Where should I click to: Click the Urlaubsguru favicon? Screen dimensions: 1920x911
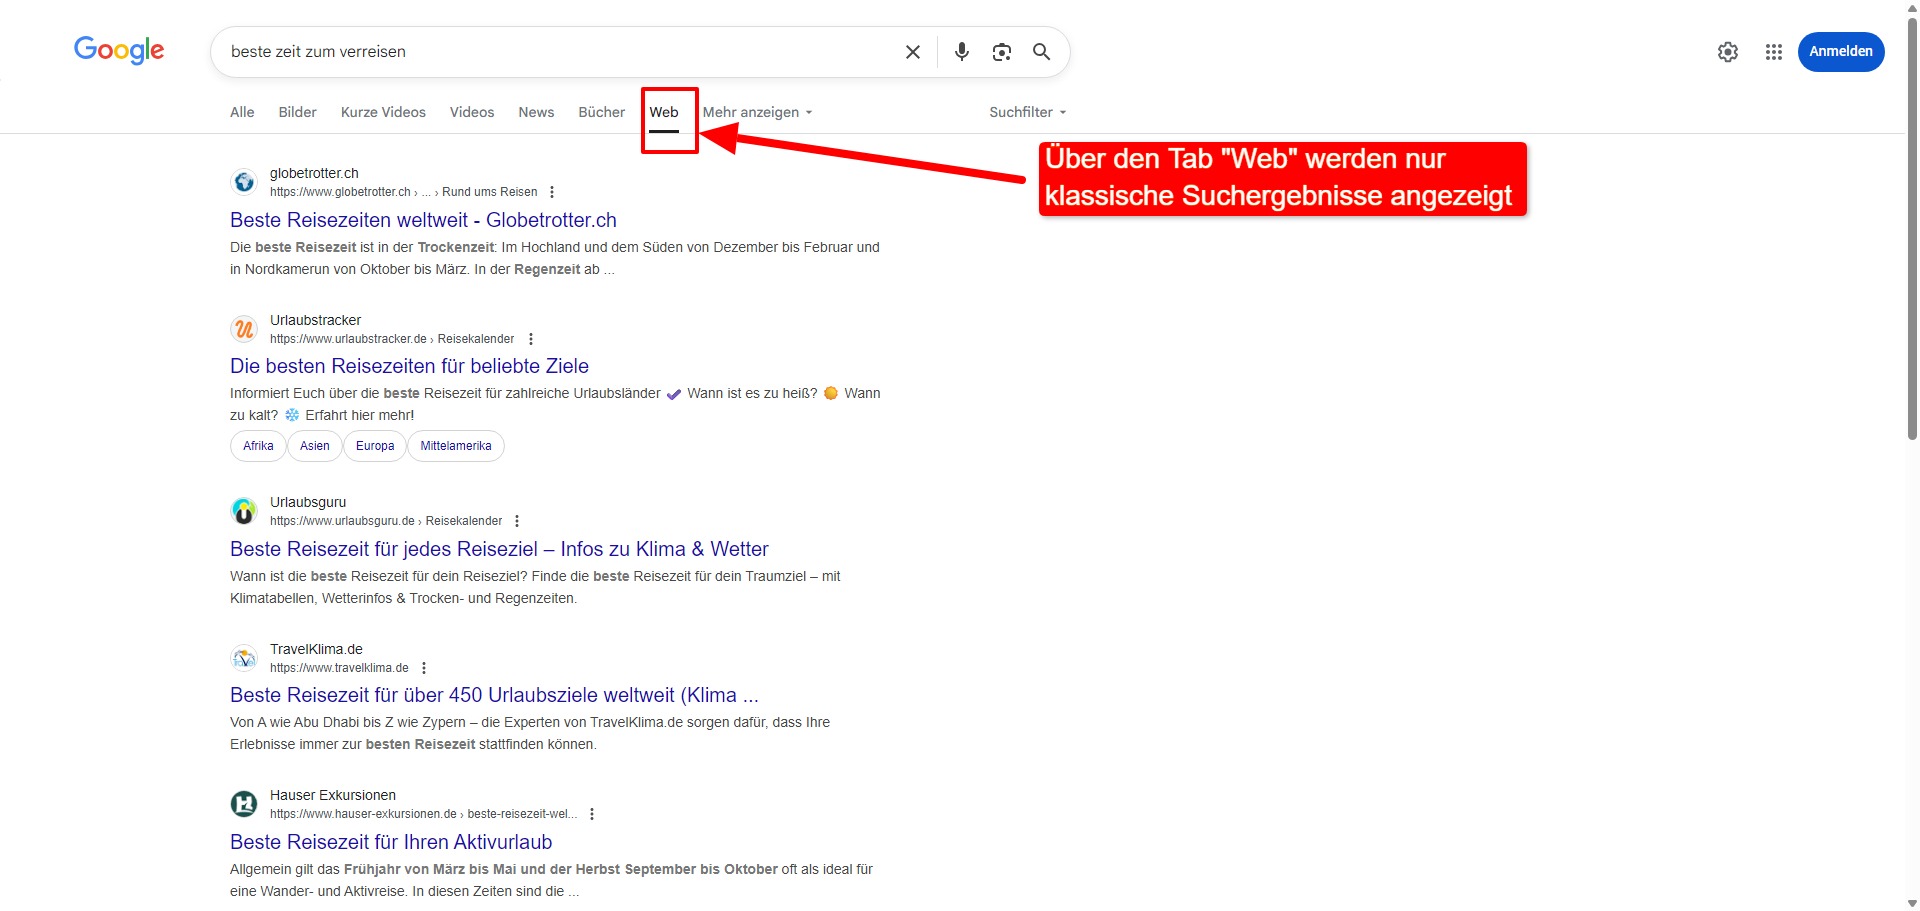point(244,511)
